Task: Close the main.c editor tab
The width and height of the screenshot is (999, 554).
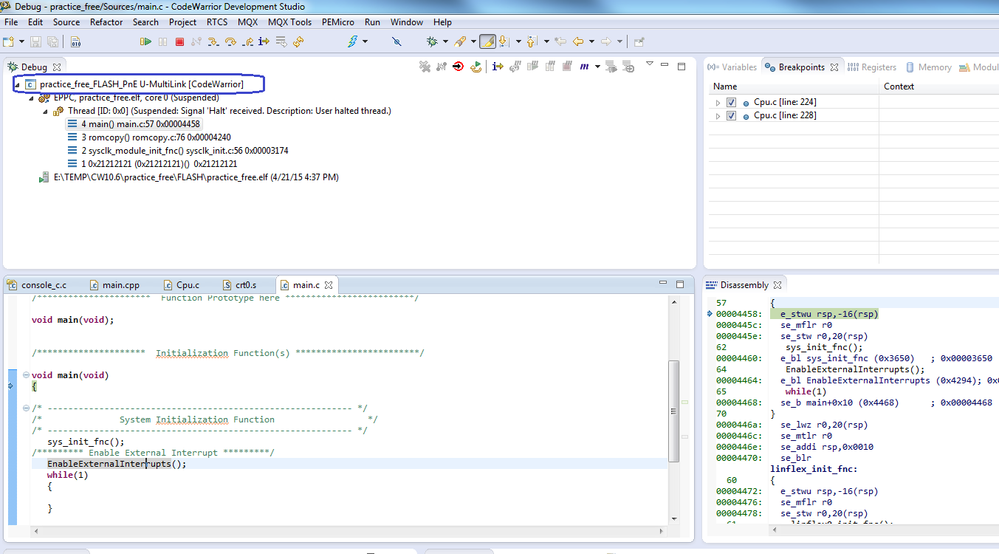Action: click(327, 285)
